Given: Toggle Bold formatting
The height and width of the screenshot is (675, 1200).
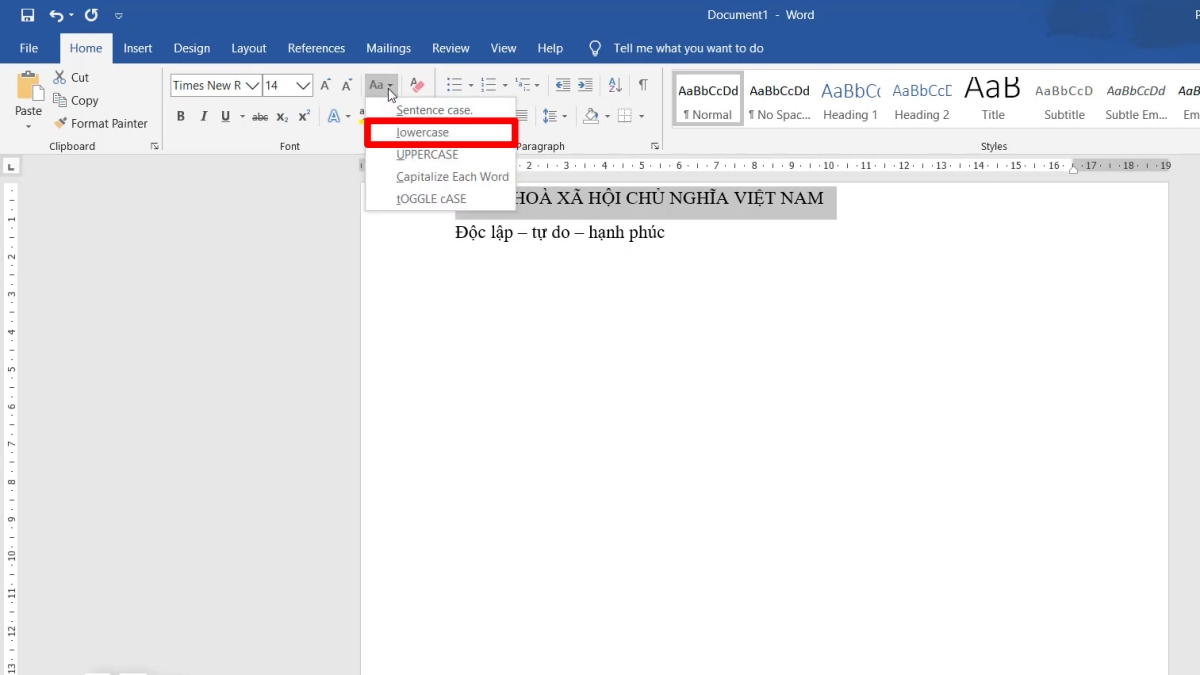Looking at the screenshot, I should pos(181,116).
